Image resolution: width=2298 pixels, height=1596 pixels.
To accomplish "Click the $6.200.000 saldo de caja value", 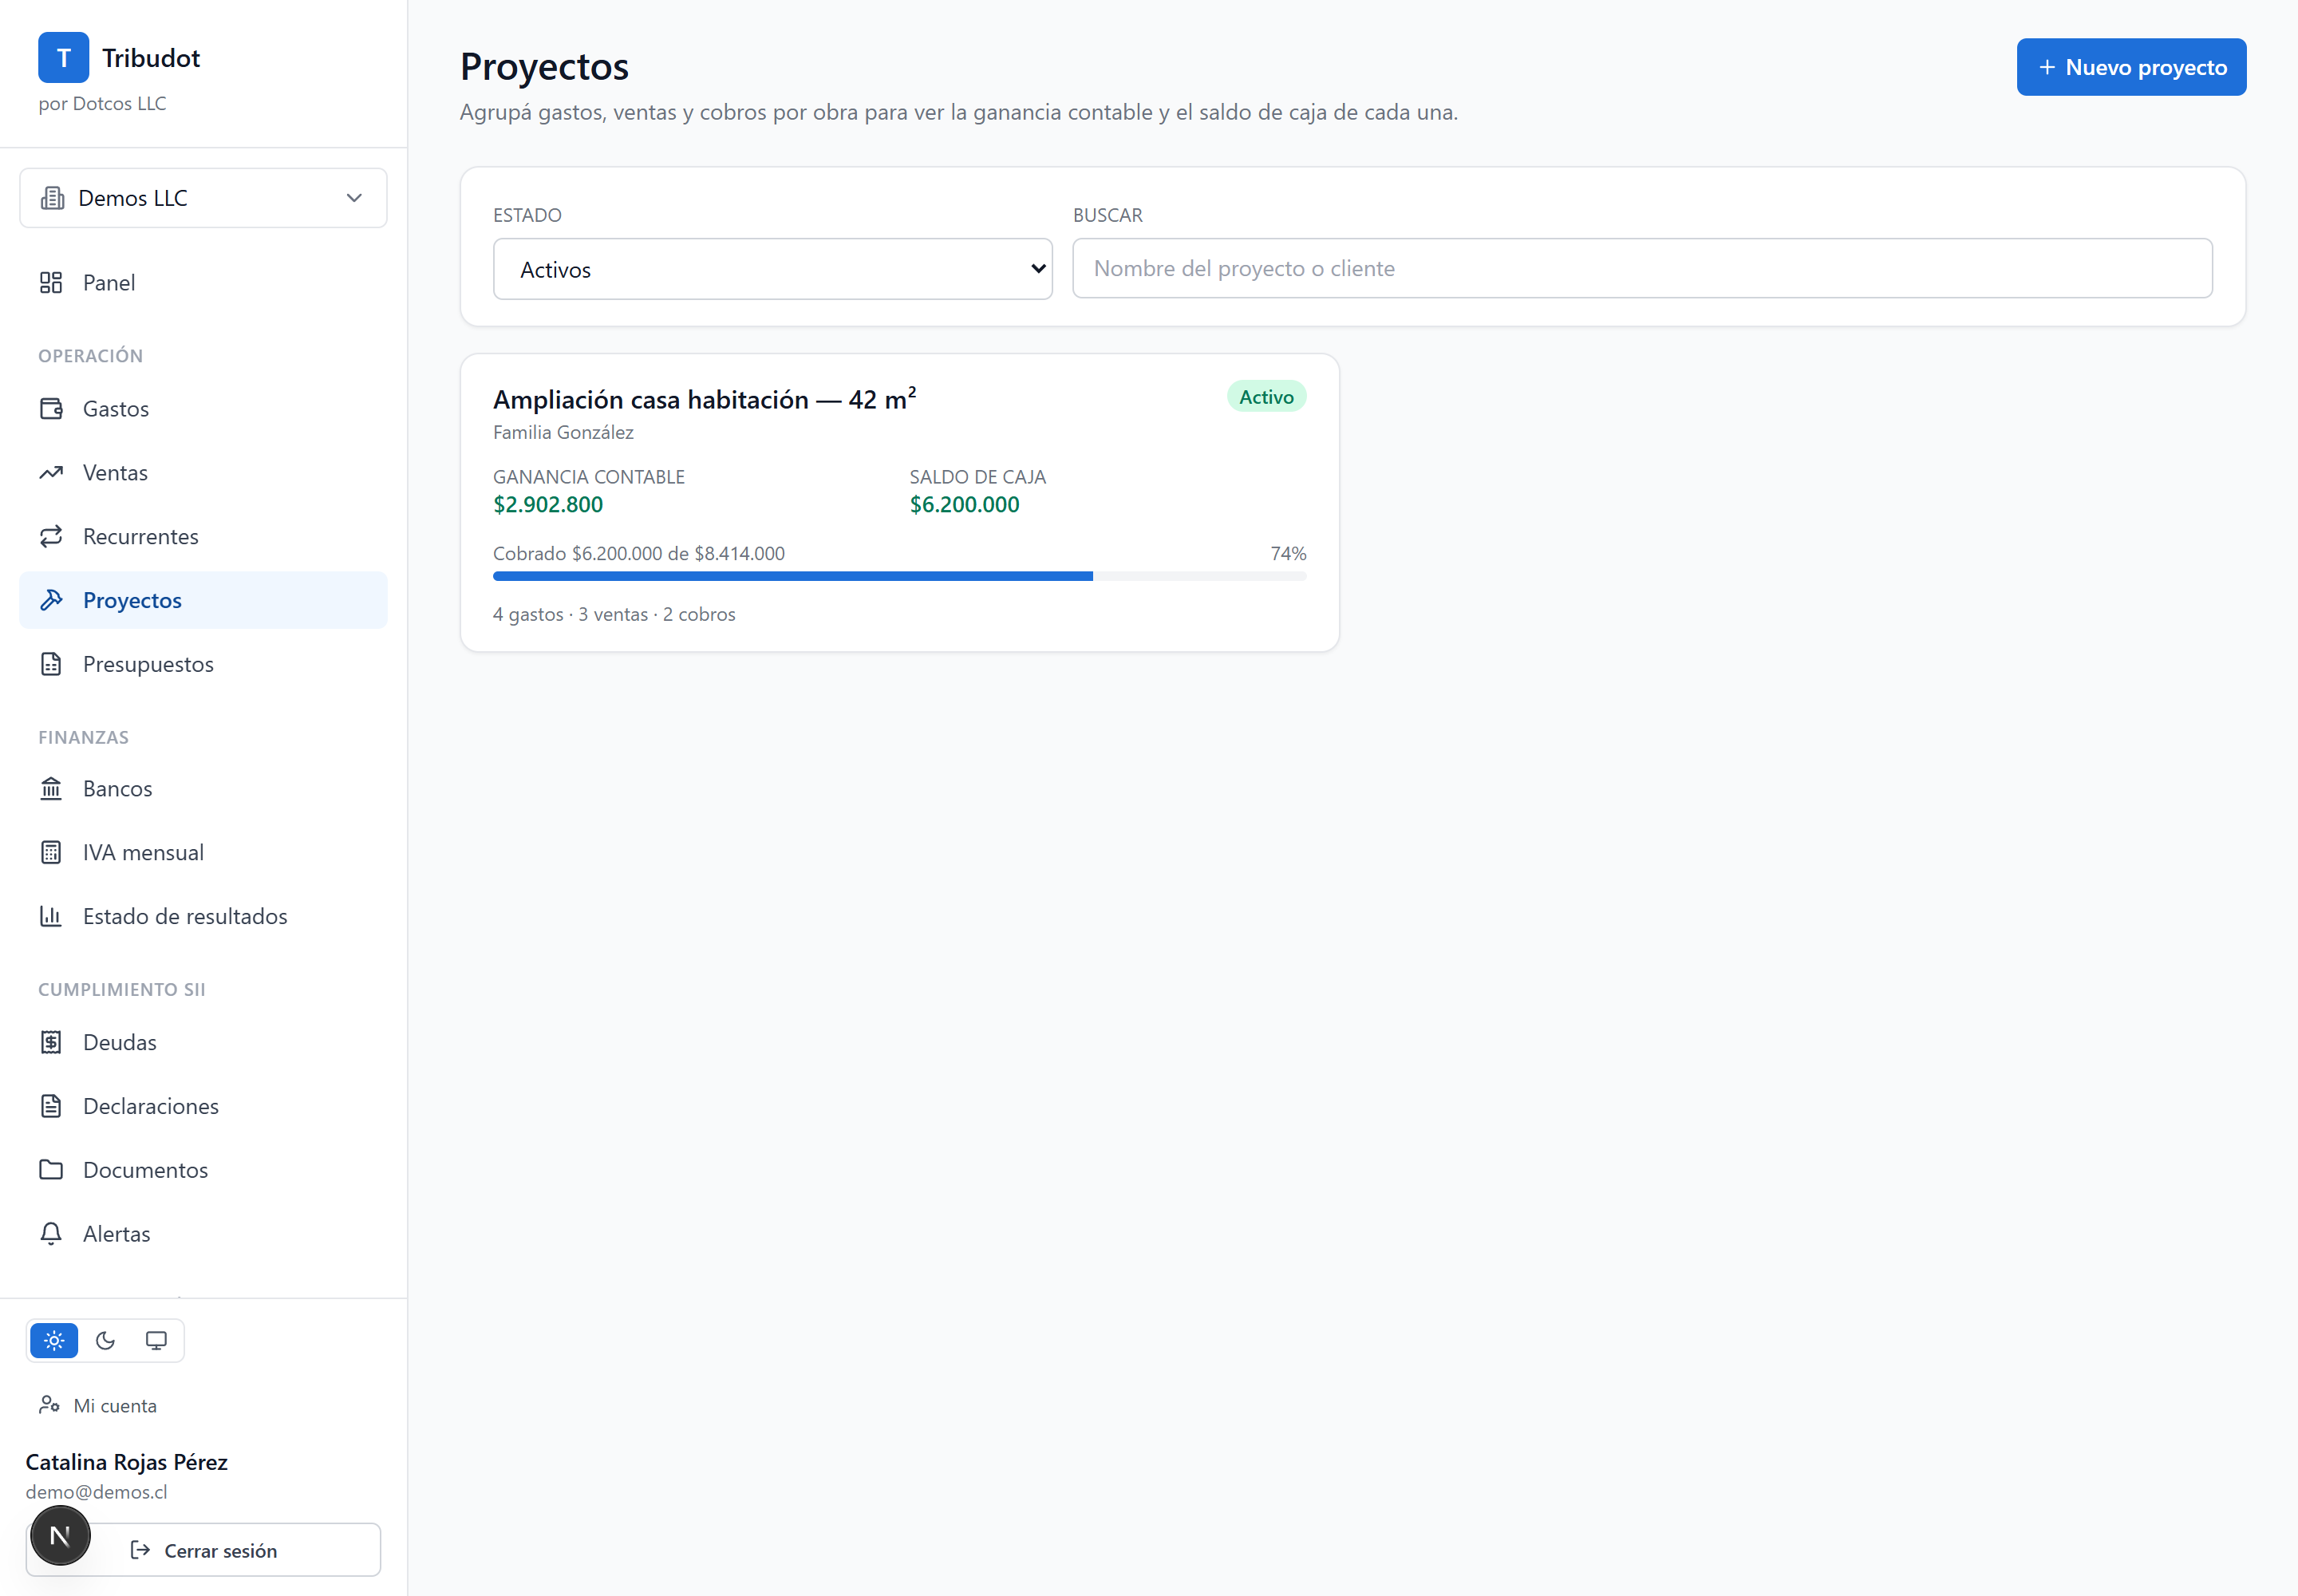I will [964, 504].
